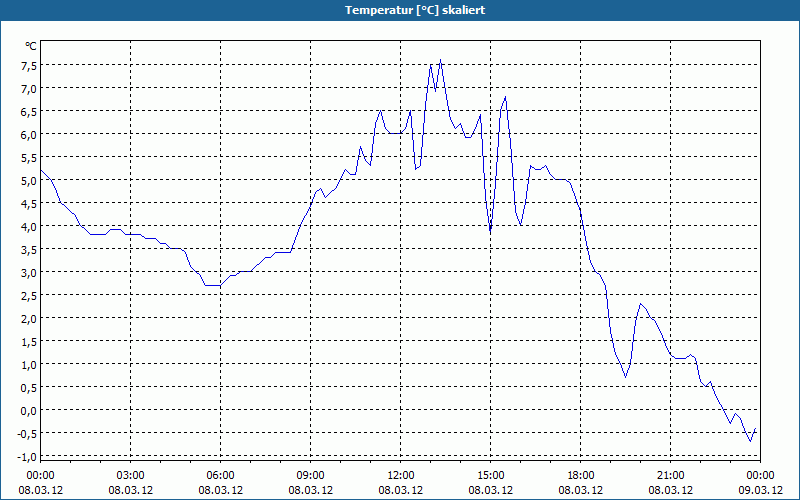The width and height of the screenshot is (800, 500).
Task: Click the highest peak of the temperature curve
Action: (x=440, y=60)
